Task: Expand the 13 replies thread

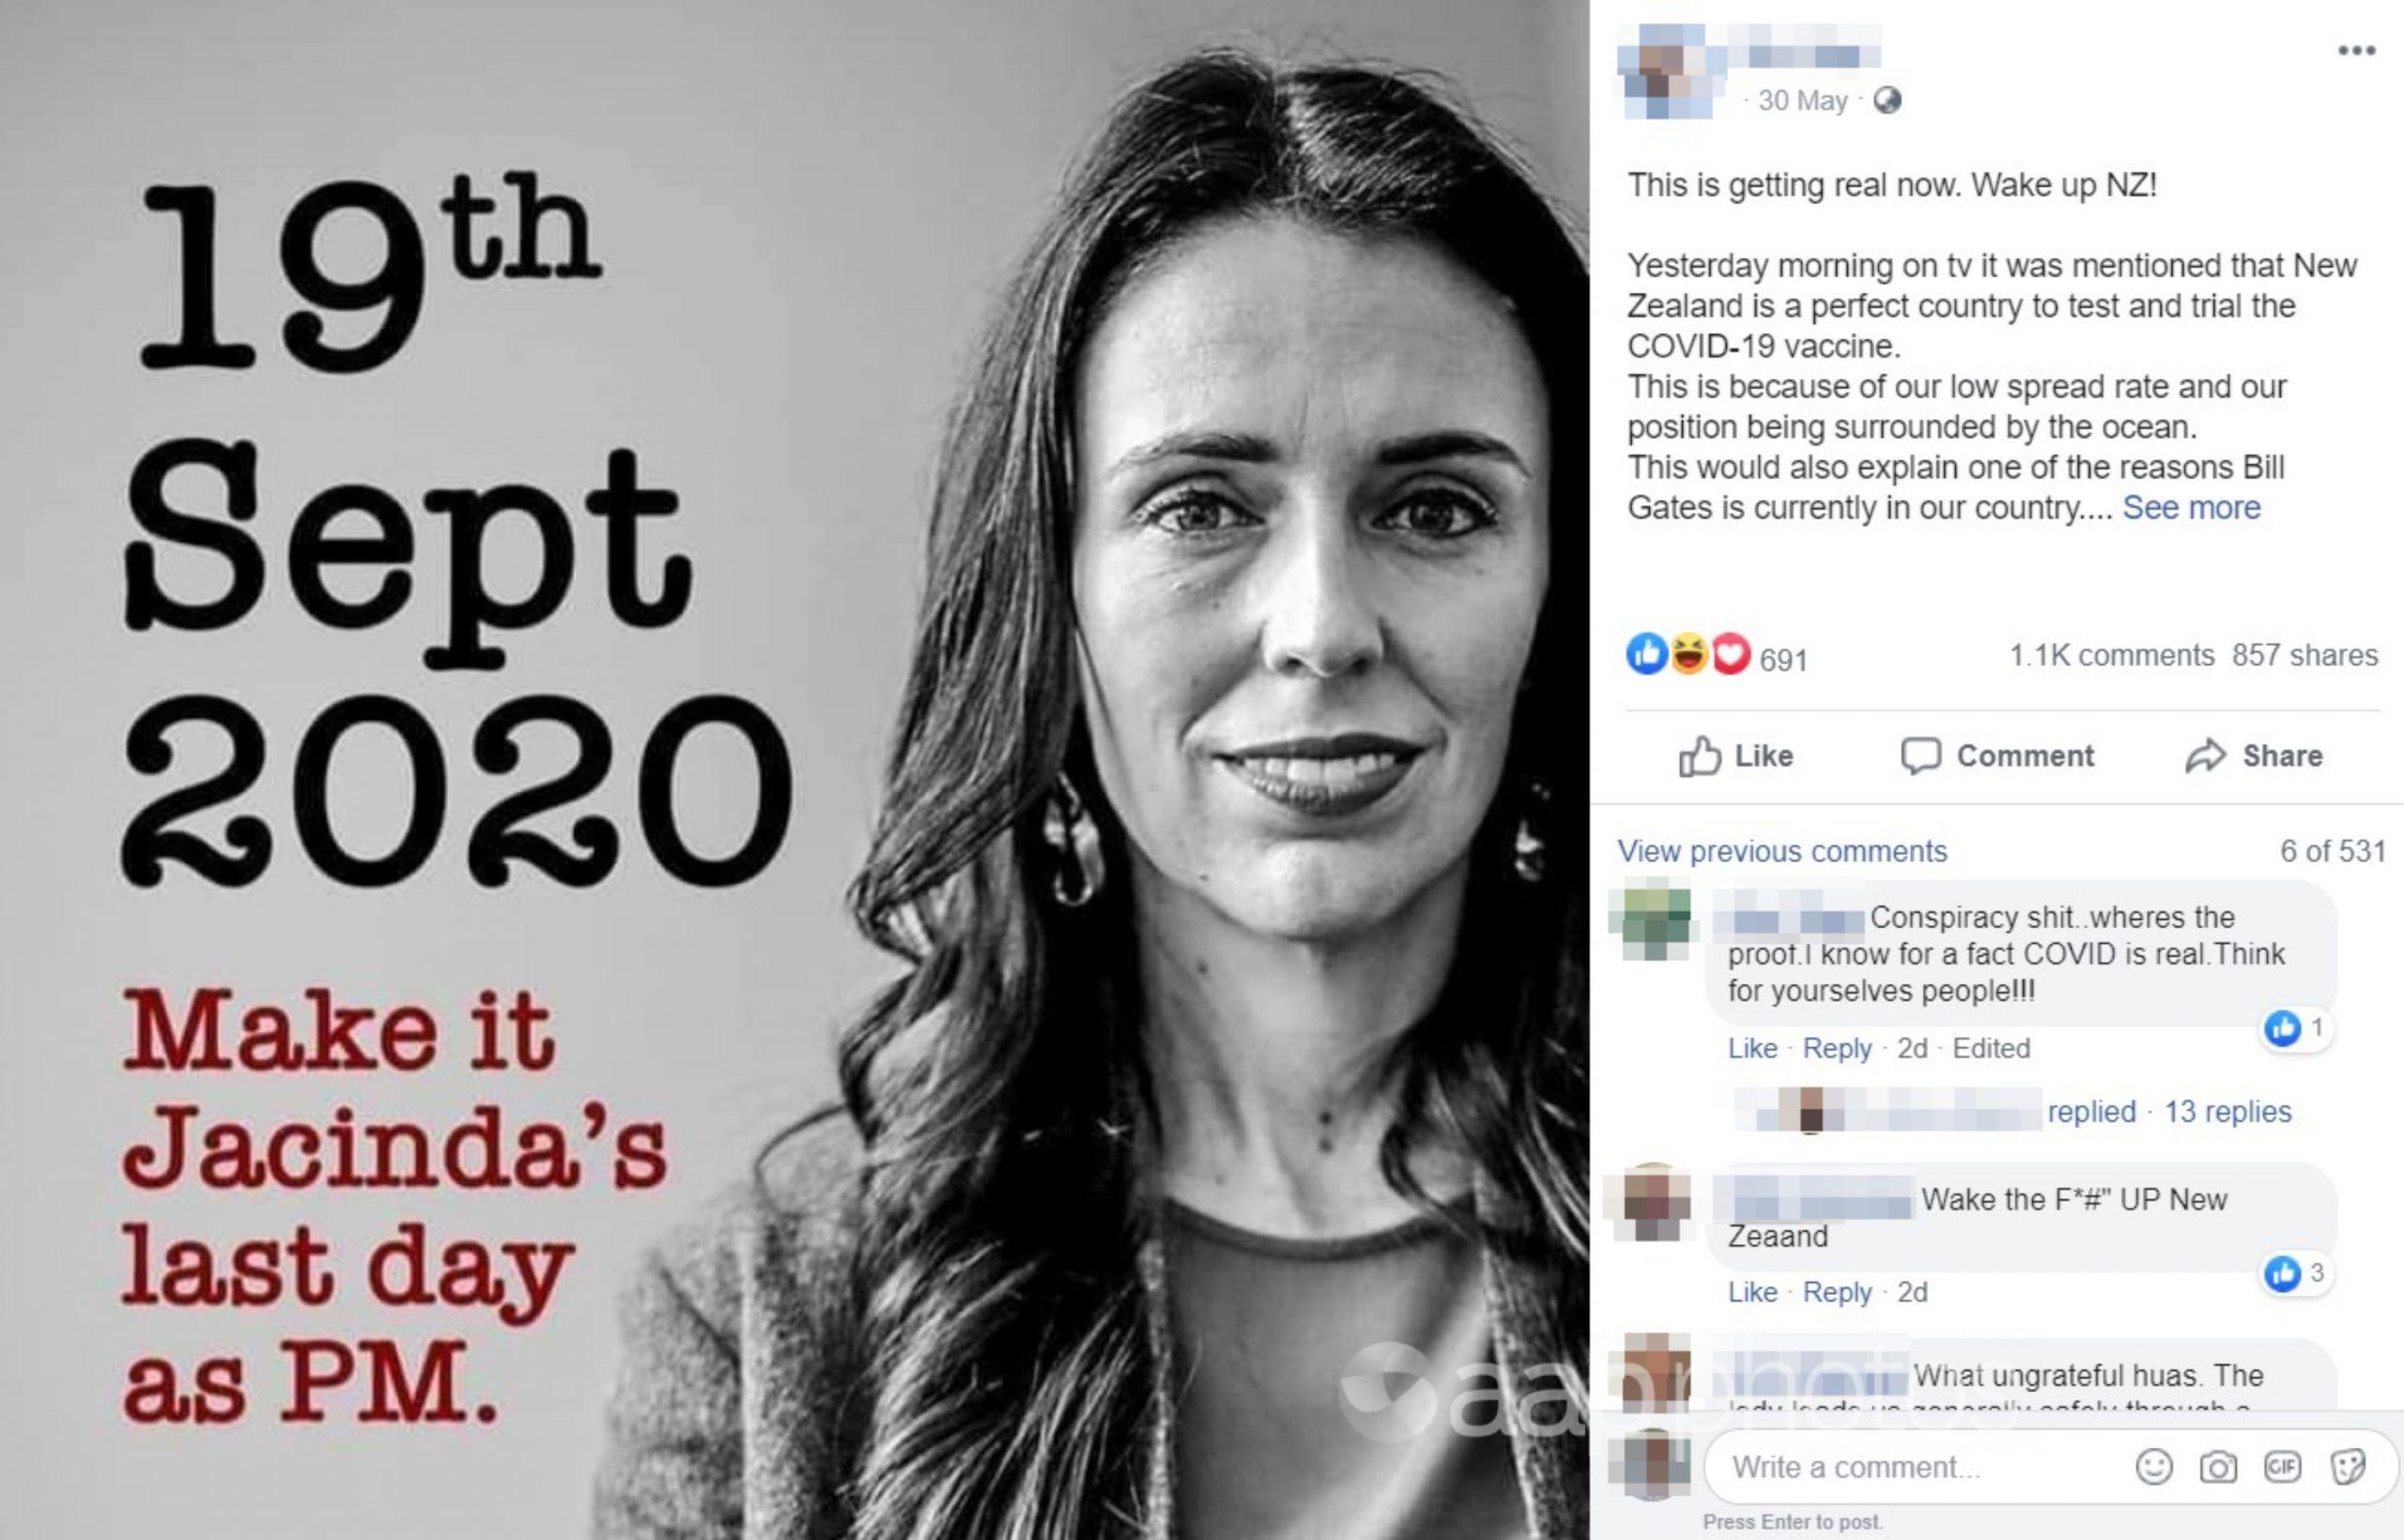Action: point(2227,1111)
